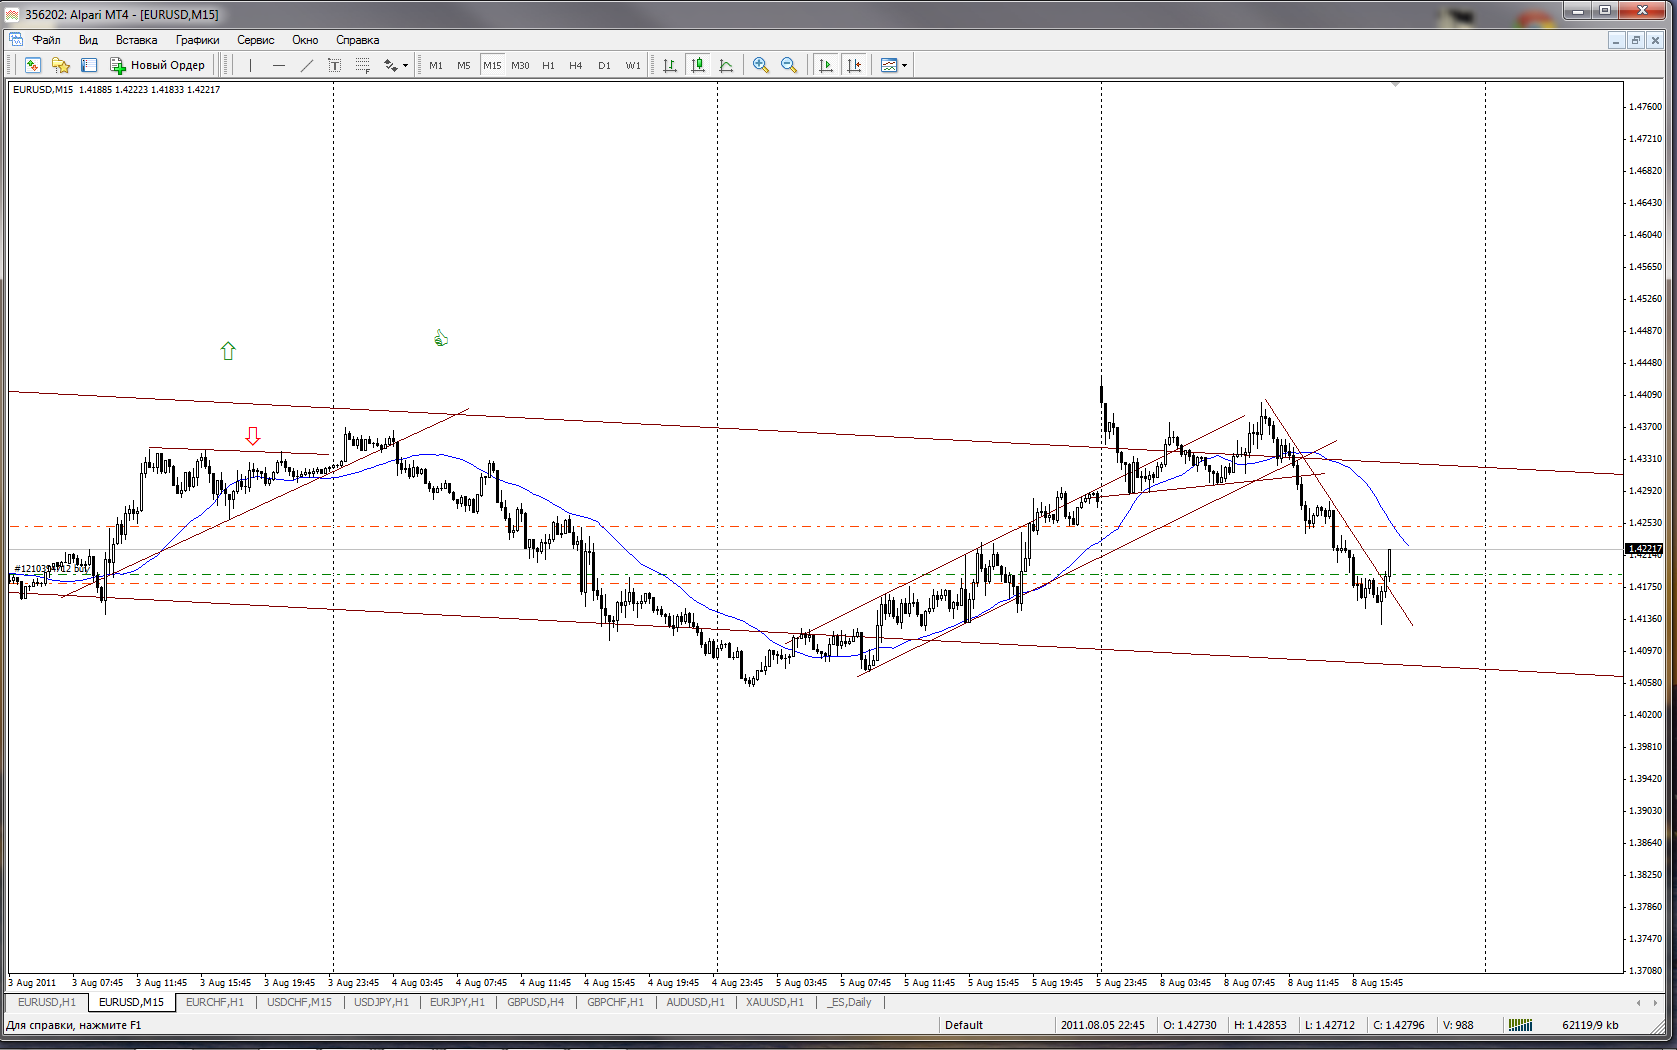Switch to the XAUUSD,H1 chart tab
This screenshot has width=1677, height=1050.
coord(775,1002)
